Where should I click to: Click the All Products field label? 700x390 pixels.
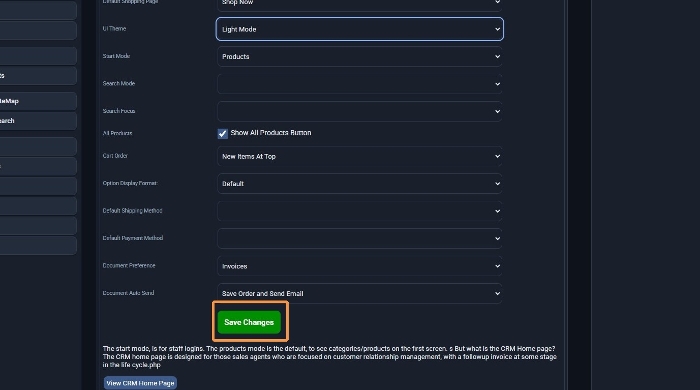pos(117,133)
